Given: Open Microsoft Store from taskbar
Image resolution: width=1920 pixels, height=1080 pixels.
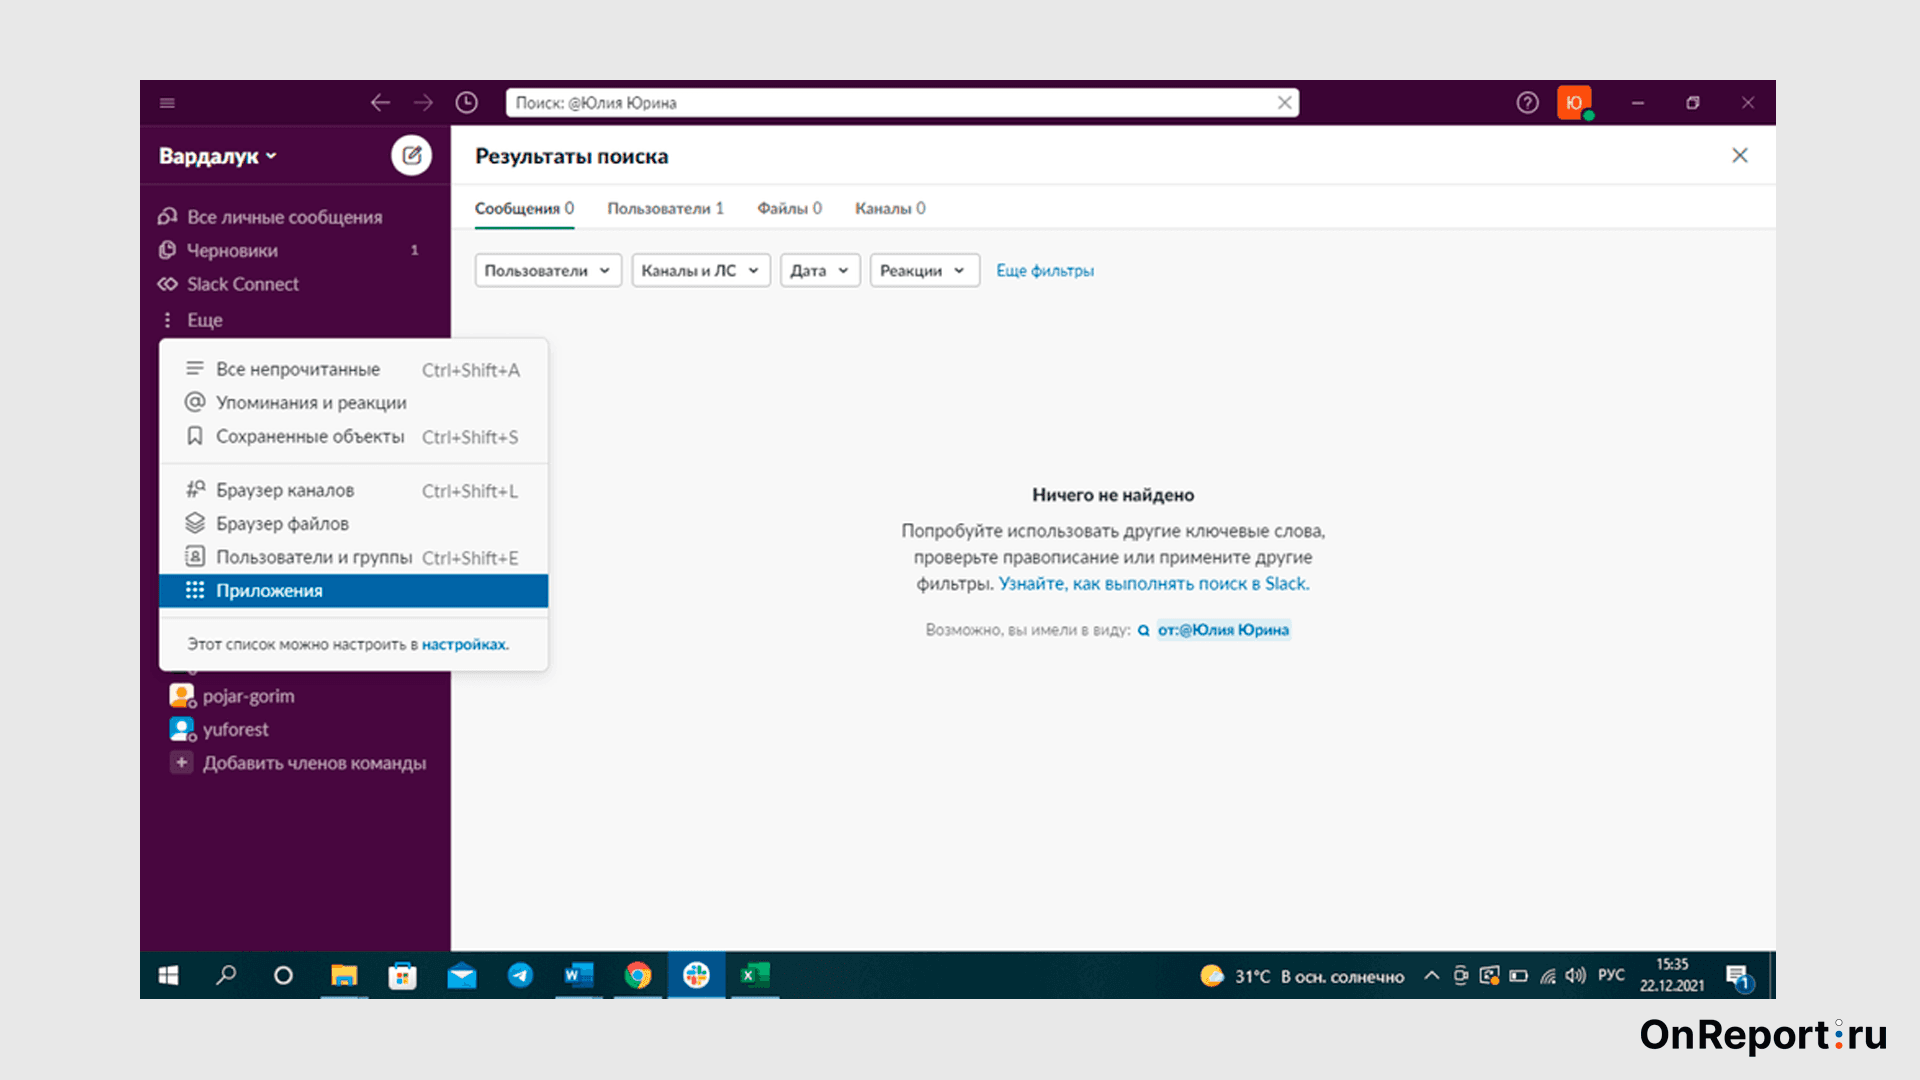Looking at the screenshot, I should (x=403, y=975).
